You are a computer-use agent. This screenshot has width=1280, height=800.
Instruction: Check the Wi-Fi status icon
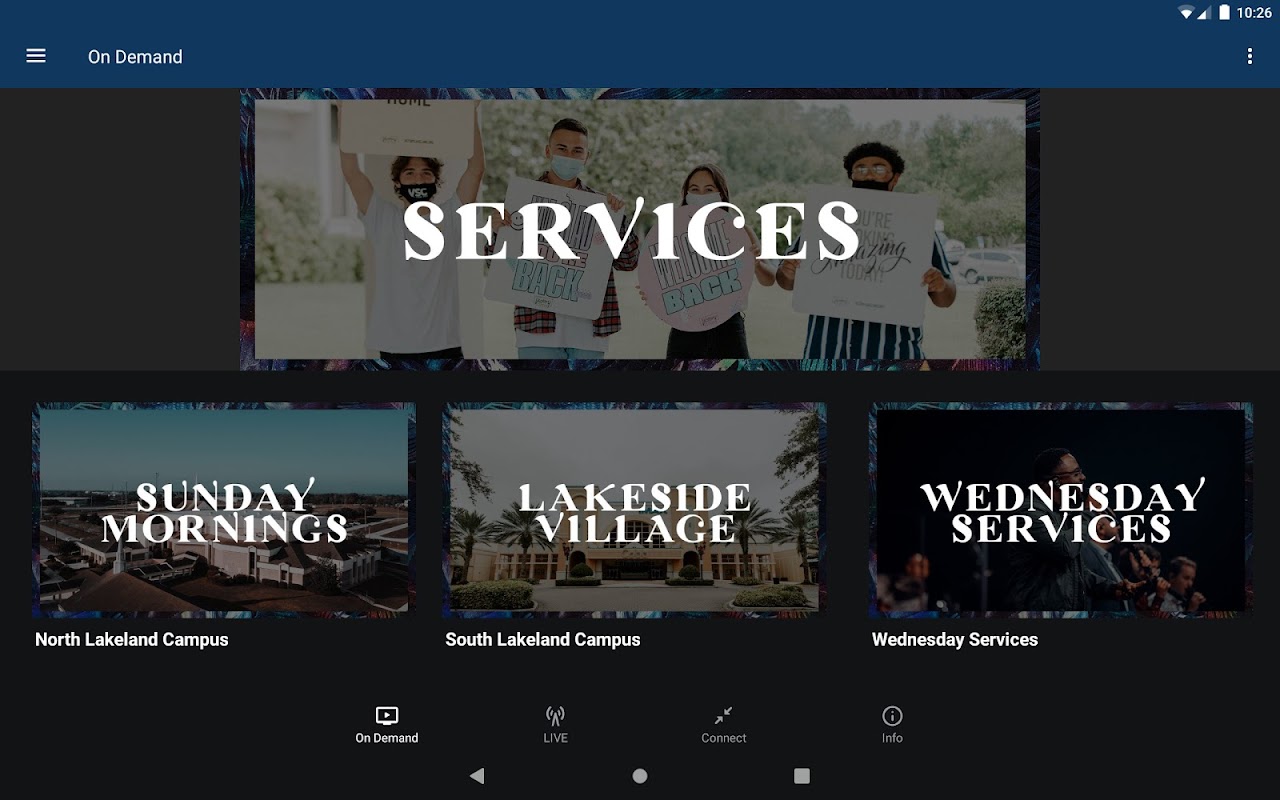(1186, 12)
